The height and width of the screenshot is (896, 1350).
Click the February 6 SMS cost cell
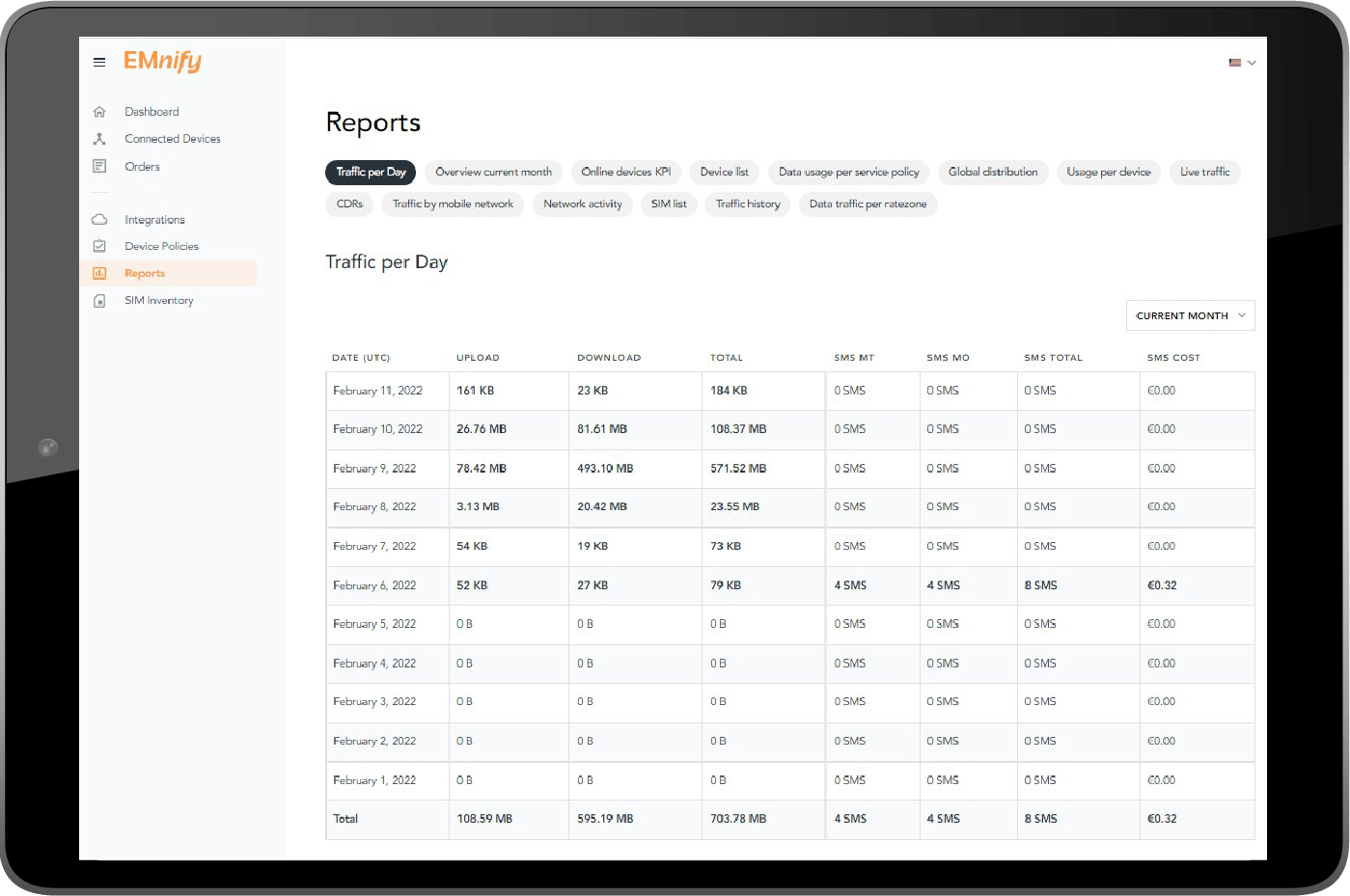coord(1163,585)
